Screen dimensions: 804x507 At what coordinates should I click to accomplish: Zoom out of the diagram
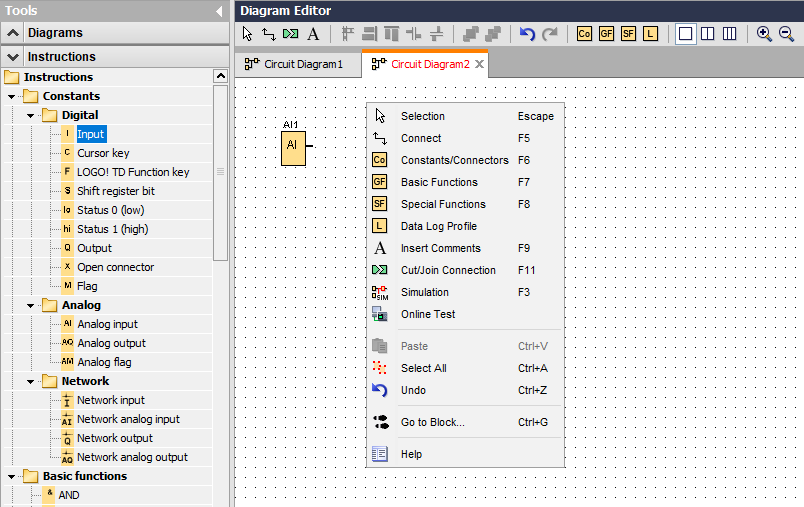coord(786,34)
